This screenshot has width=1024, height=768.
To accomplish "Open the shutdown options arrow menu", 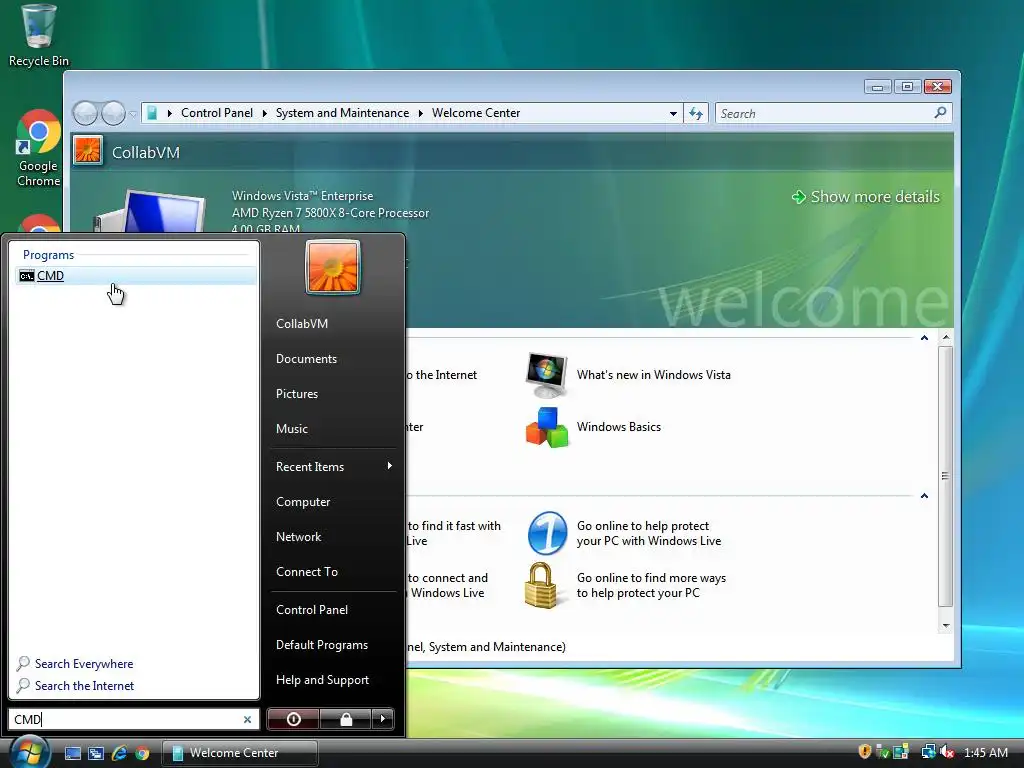I will pos(383,719).
